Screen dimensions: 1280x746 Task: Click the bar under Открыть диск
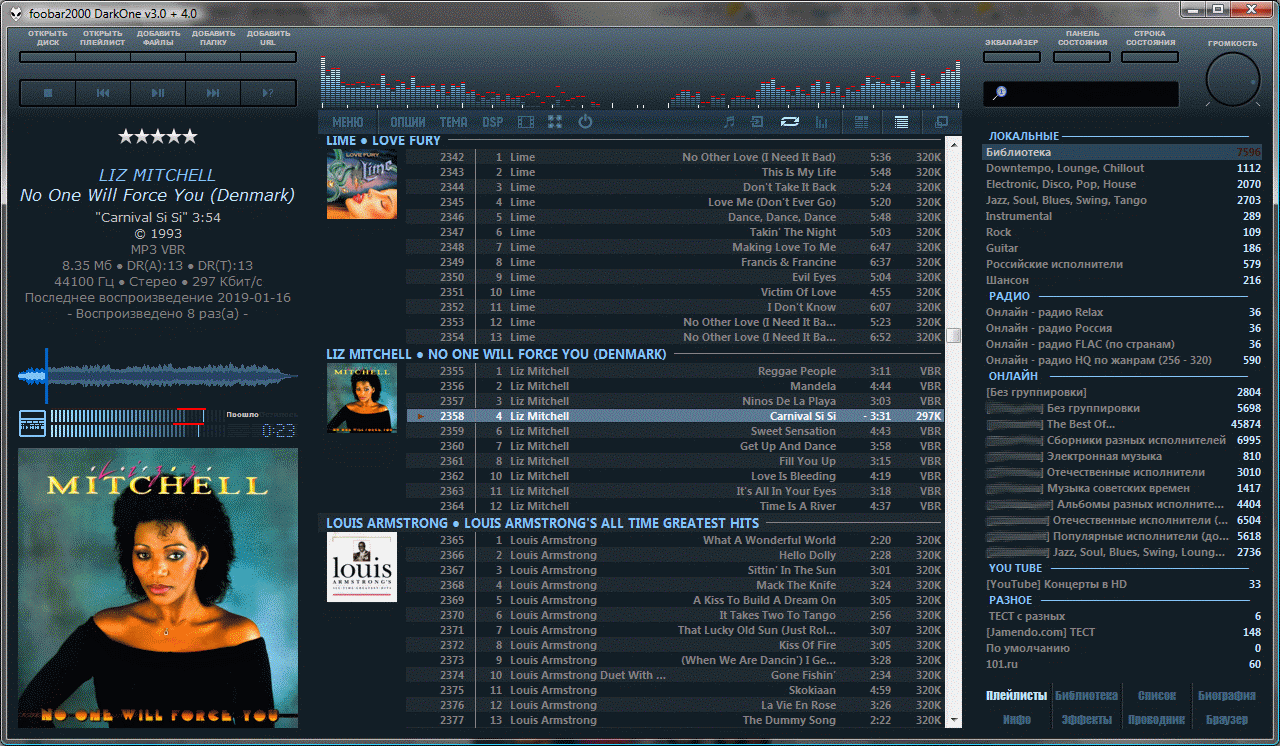(x=47, y=57)
